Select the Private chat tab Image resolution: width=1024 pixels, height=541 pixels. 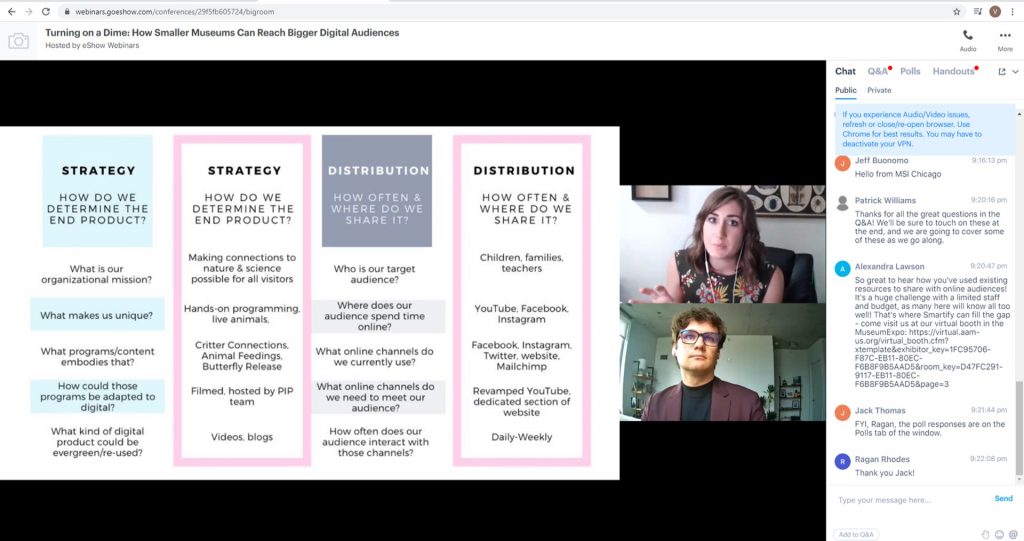point(879,90)
